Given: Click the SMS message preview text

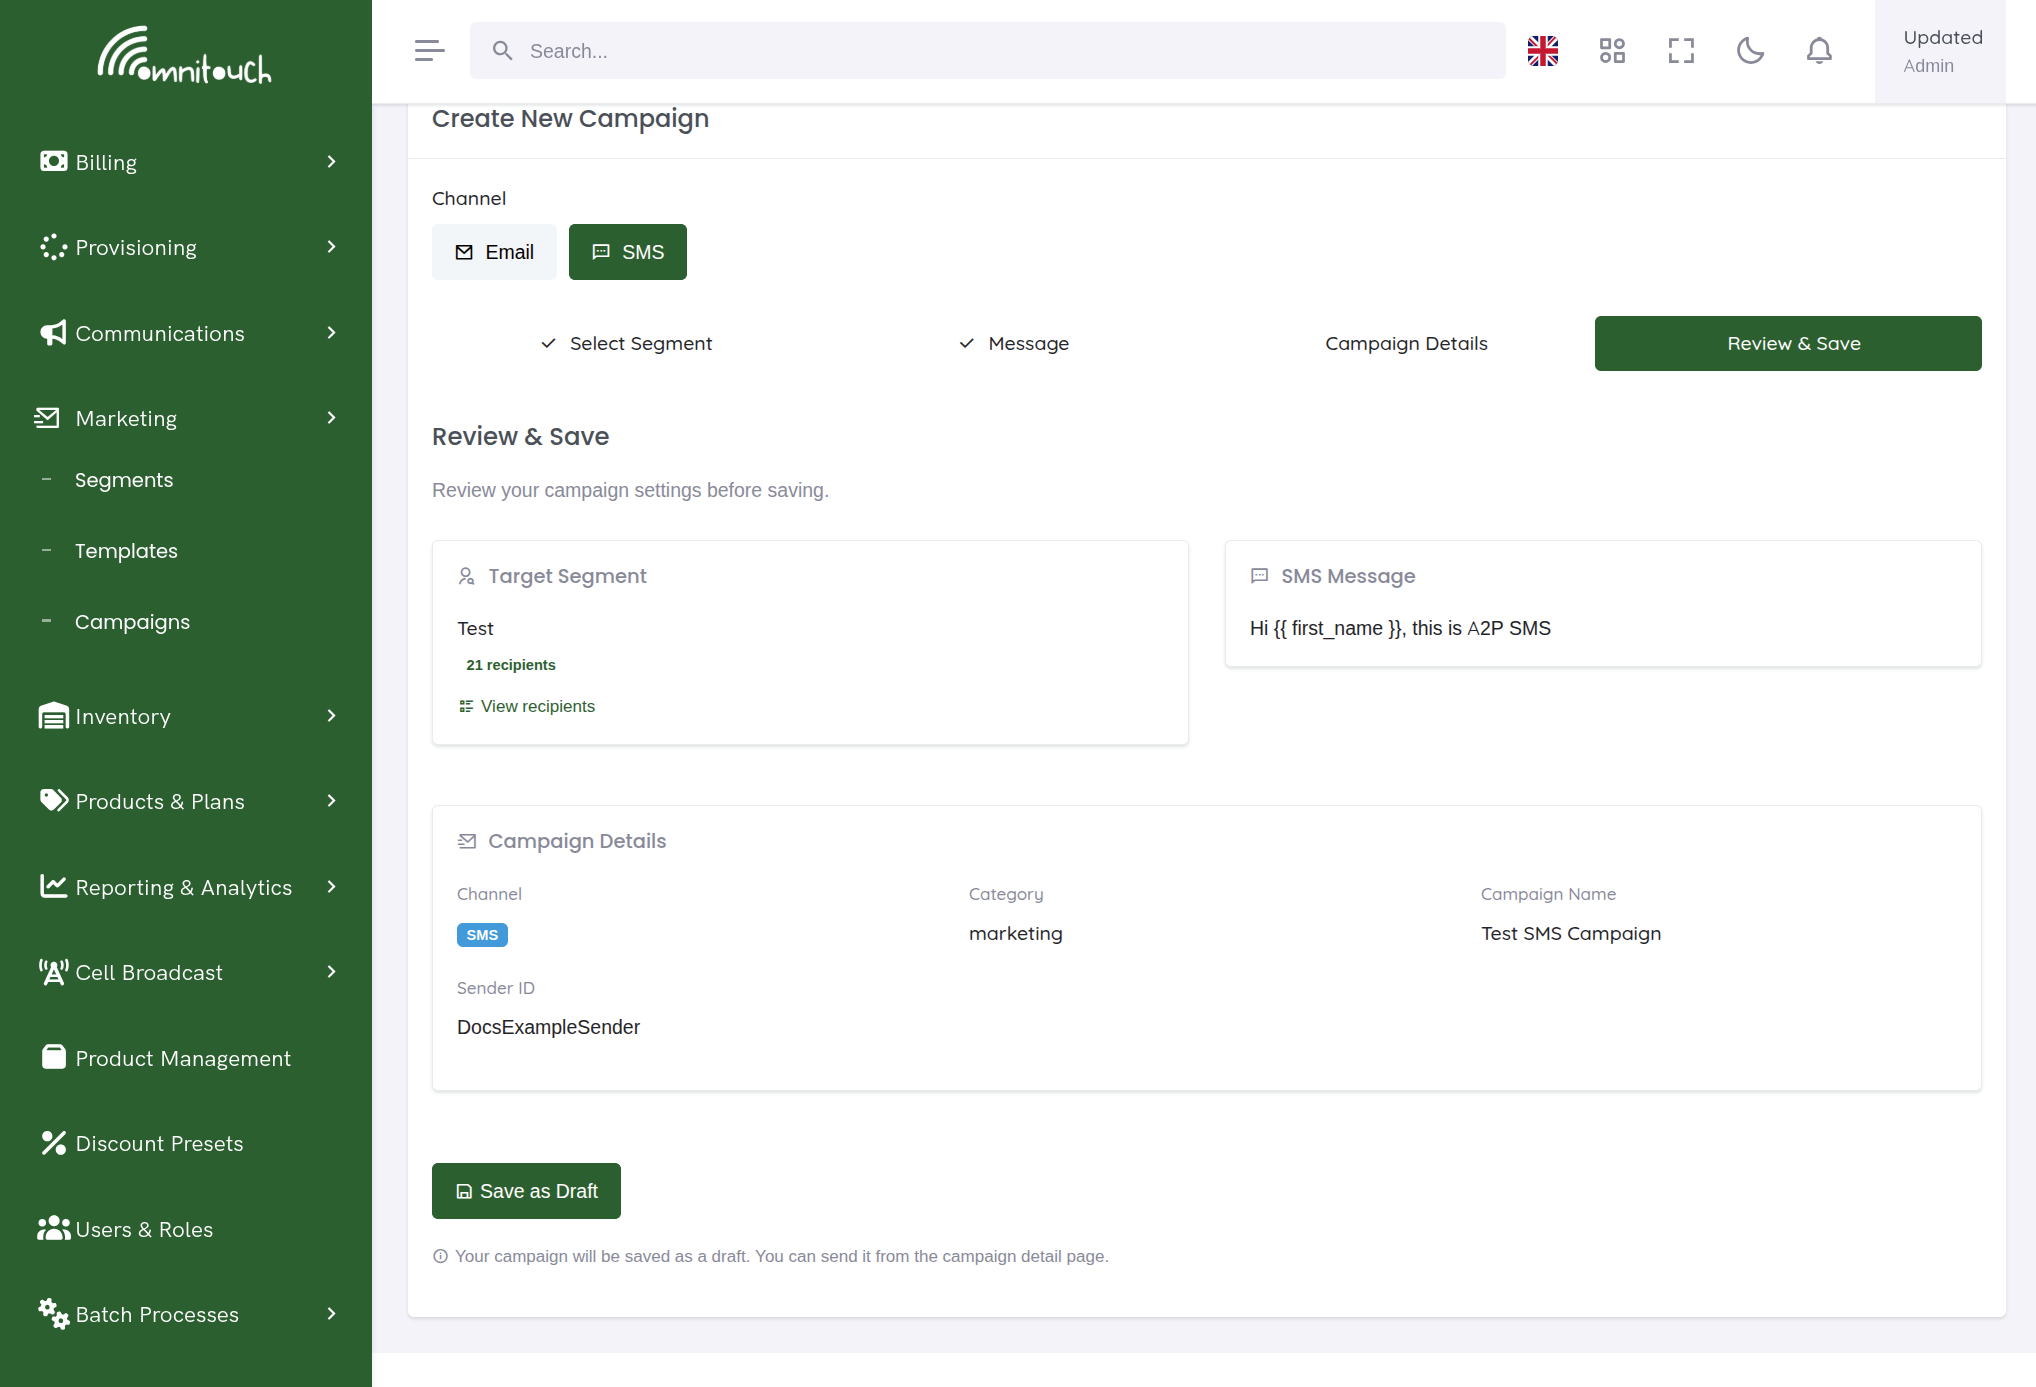Looking at the screenshot, I should pos(1400,628).
